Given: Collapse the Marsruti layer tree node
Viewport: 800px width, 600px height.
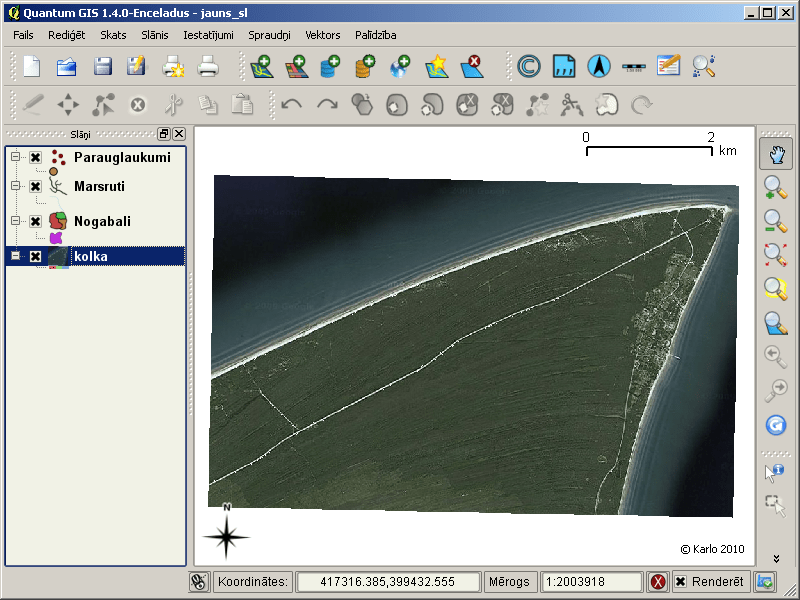Looking at the screenshot, I should click(x=16, y=186).
